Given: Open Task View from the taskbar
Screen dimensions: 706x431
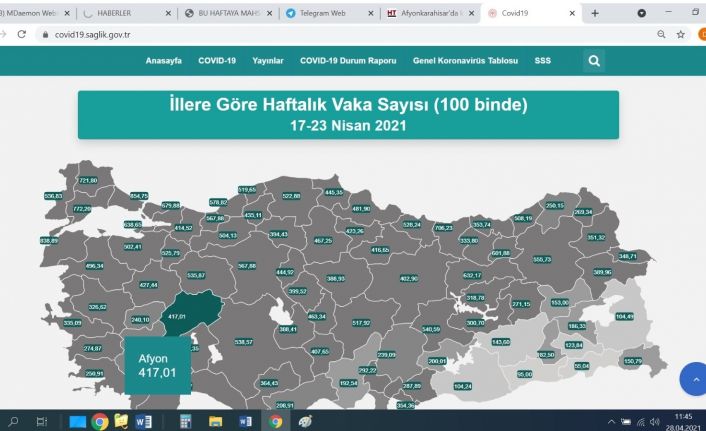Looking at the screenshot, I should [41, 422].
